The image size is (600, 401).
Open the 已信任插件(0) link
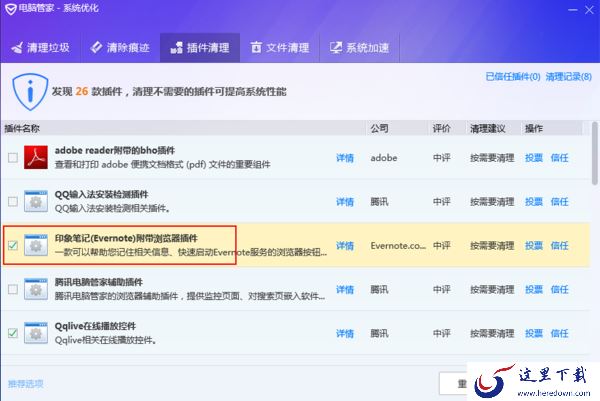click(x=513, y=77)
